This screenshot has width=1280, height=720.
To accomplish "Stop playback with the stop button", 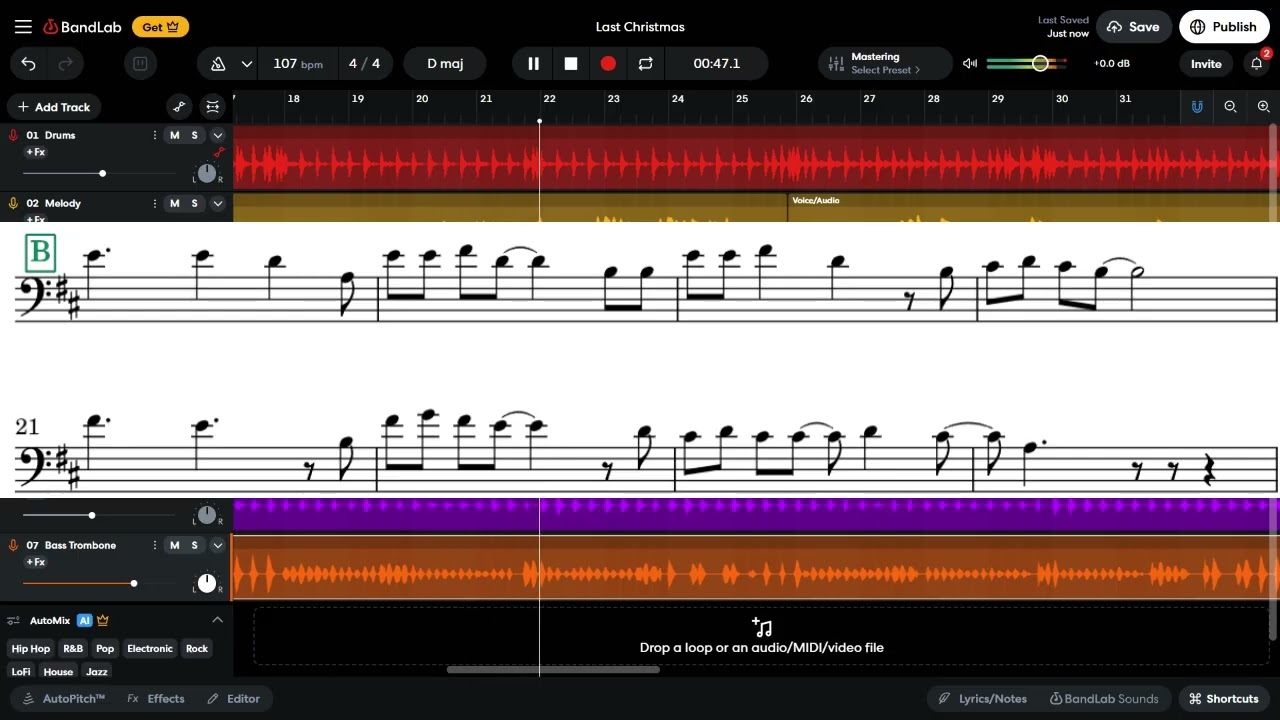I will point(571,64).
